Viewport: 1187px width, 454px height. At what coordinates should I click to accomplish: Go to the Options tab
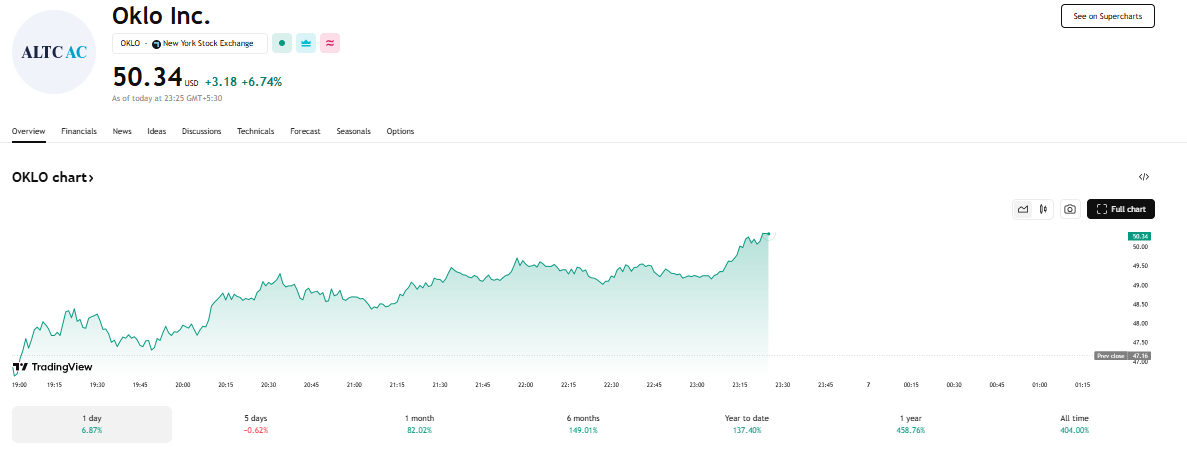click(400, 131)
